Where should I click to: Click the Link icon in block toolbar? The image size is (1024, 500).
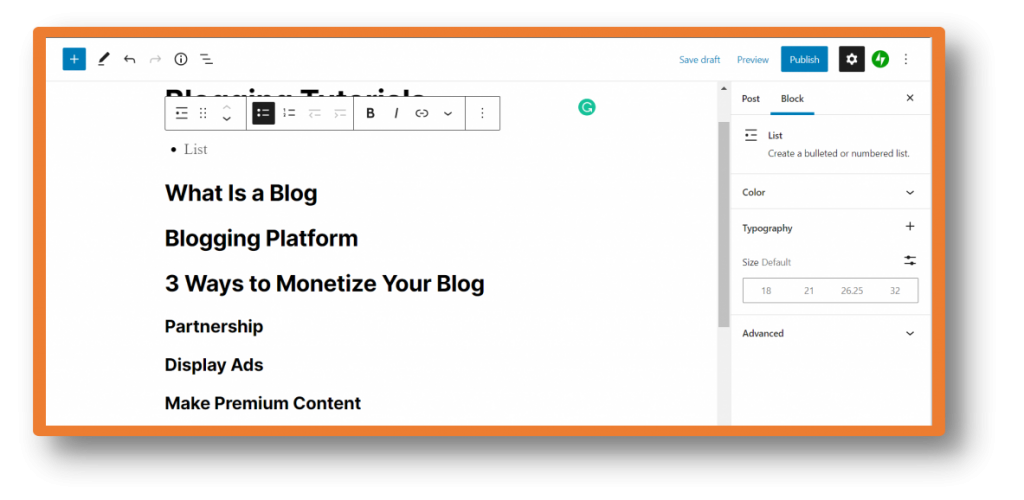(422, 113)
